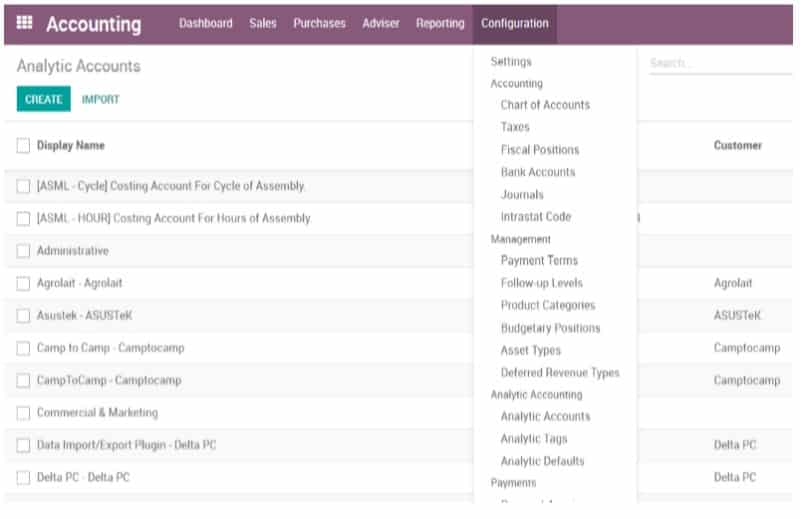Open the Adviser menu
Screen dimensions: 800x519
click(380, 23)
